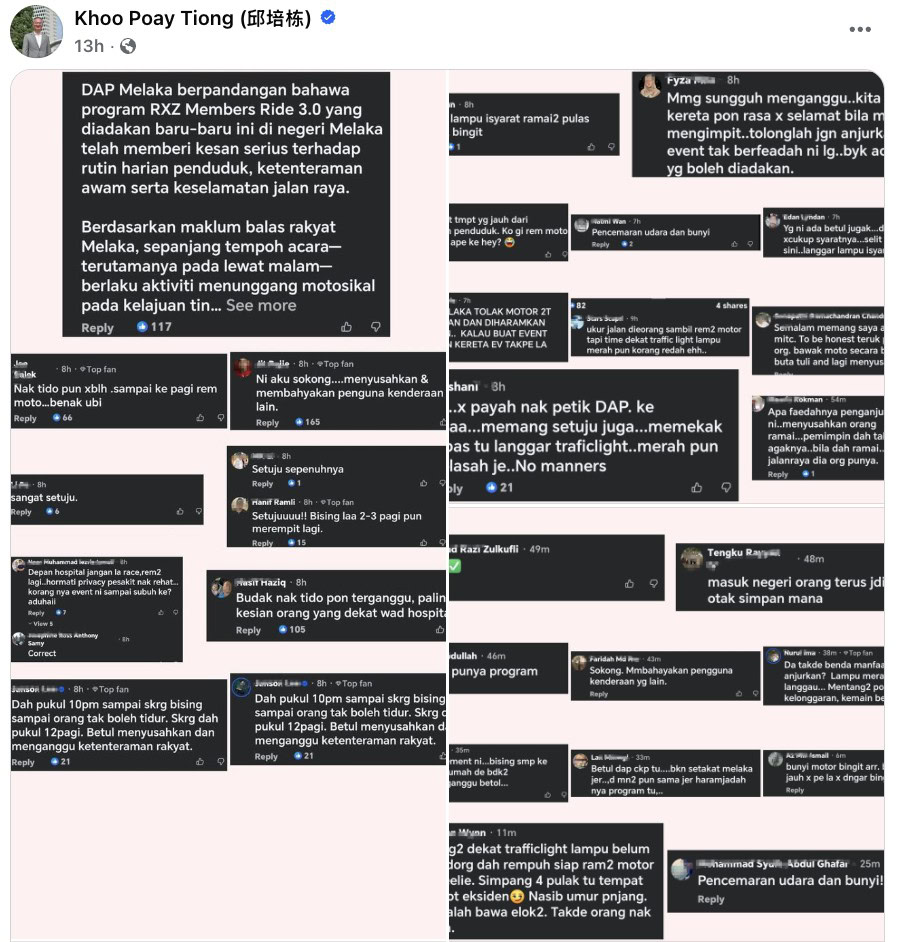Click Khoo Poay Tiong's profile picture
The image size is (898, 942).
tap(36, 31)
